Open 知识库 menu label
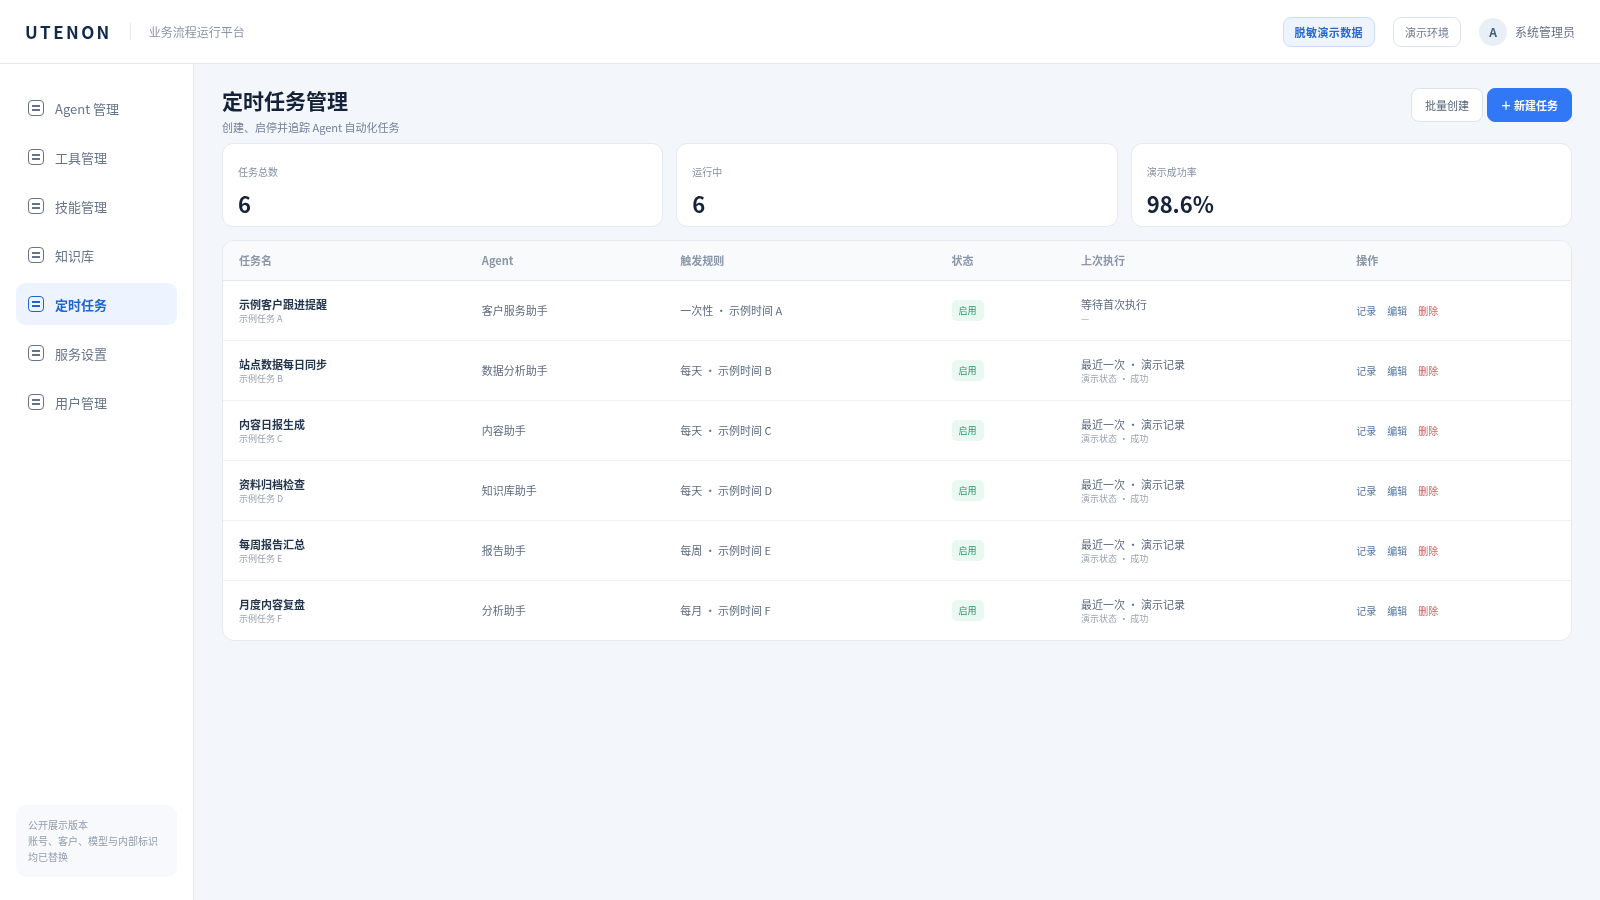Screen dimensions: 1600x900 point(74,256)
